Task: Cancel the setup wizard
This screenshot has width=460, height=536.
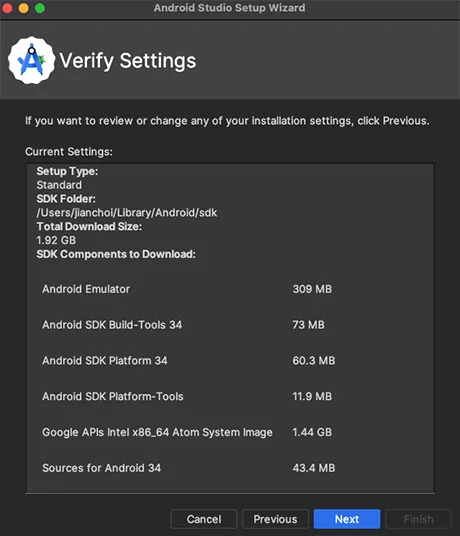Action: (x=204, y=519)
